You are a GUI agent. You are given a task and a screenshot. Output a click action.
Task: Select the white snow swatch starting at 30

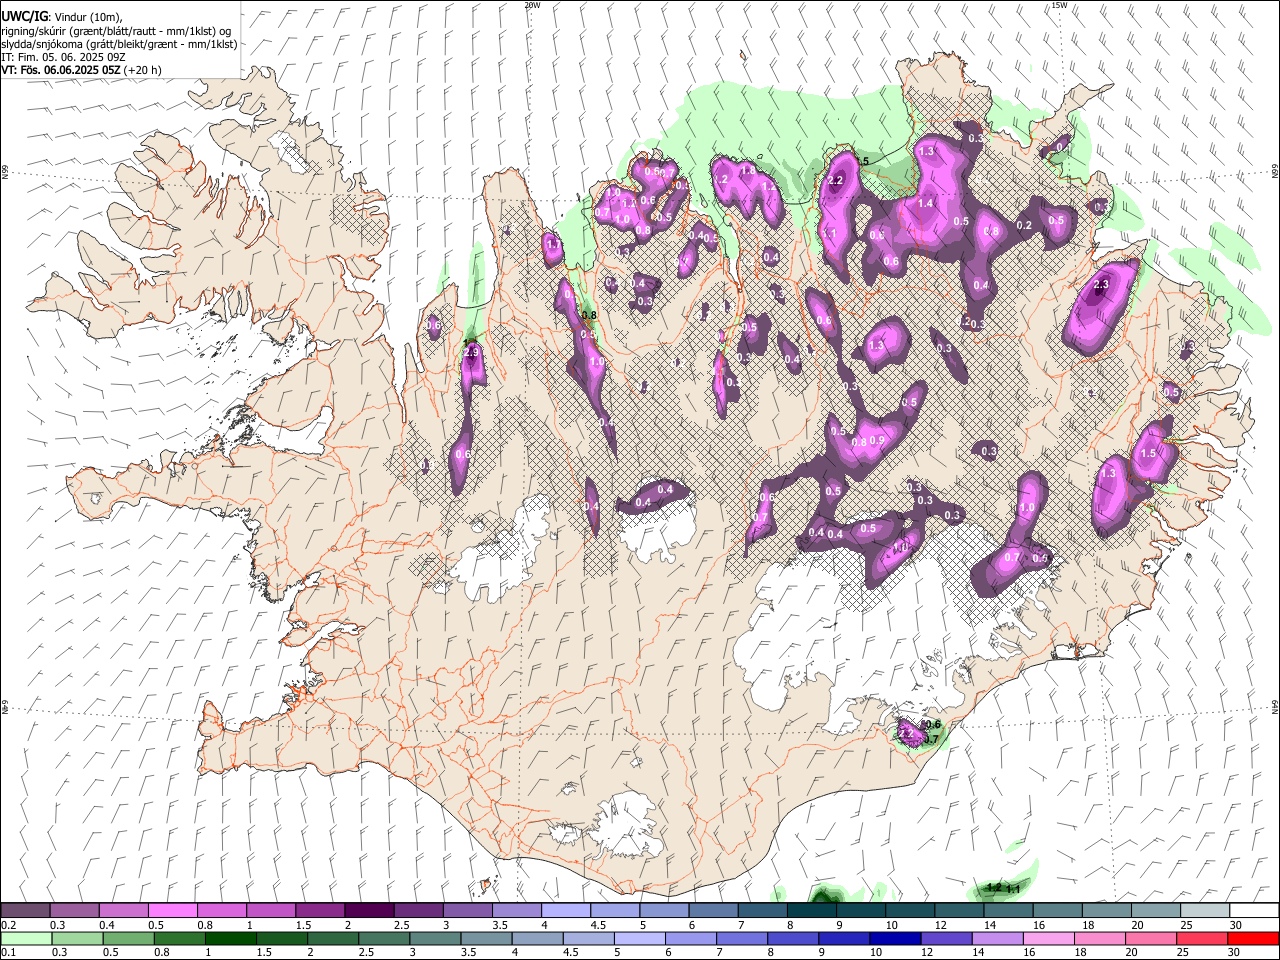coord(1253,910)
